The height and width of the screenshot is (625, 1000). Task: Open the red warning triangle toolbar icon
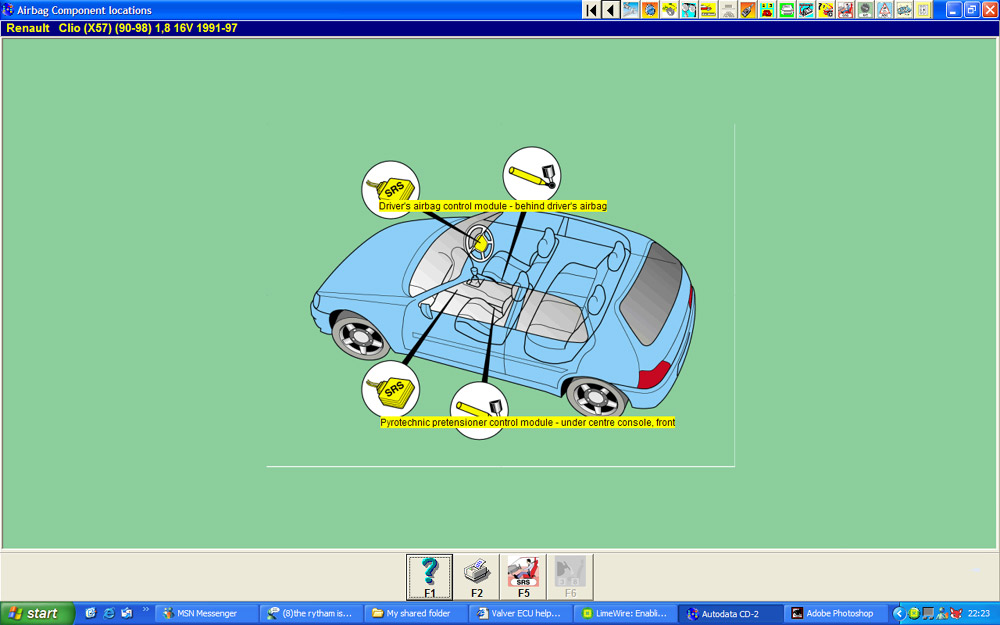pyautogui.click(x=885, y=10)
